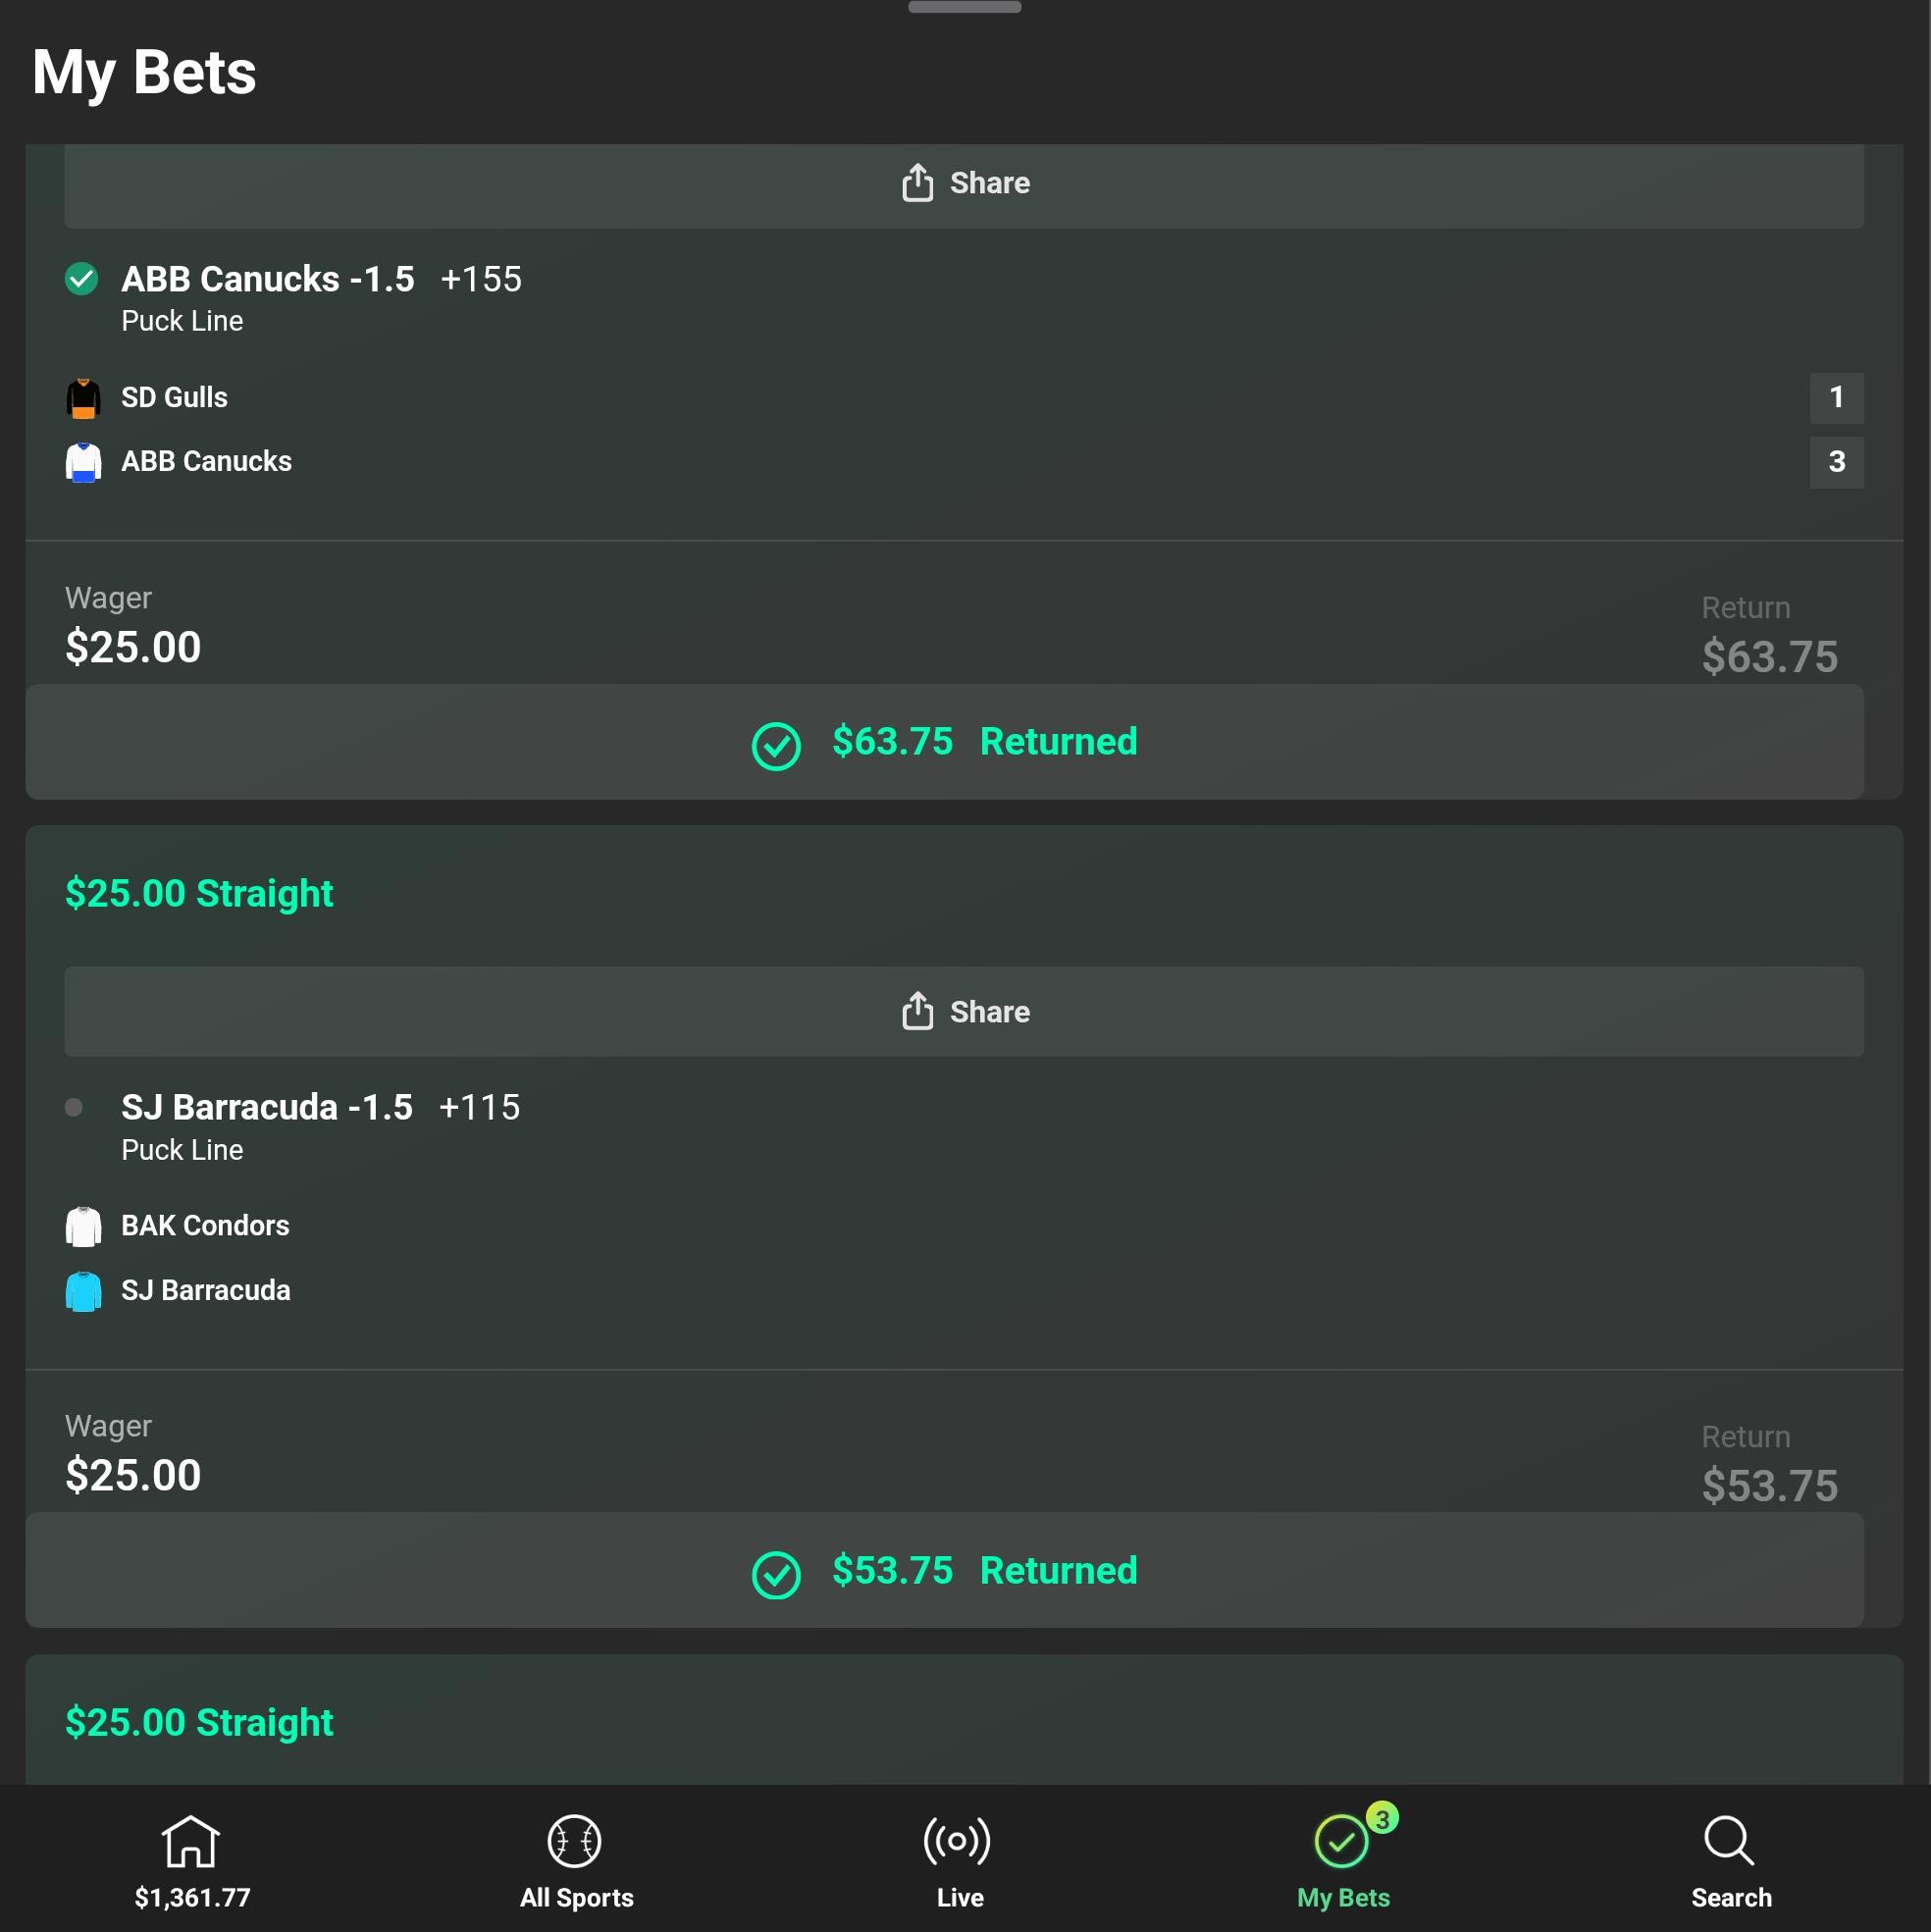Select the ABB Canucks -1.5 selection title
1931x1932 pixels.
pyautogui.click(x=267, y=279)
